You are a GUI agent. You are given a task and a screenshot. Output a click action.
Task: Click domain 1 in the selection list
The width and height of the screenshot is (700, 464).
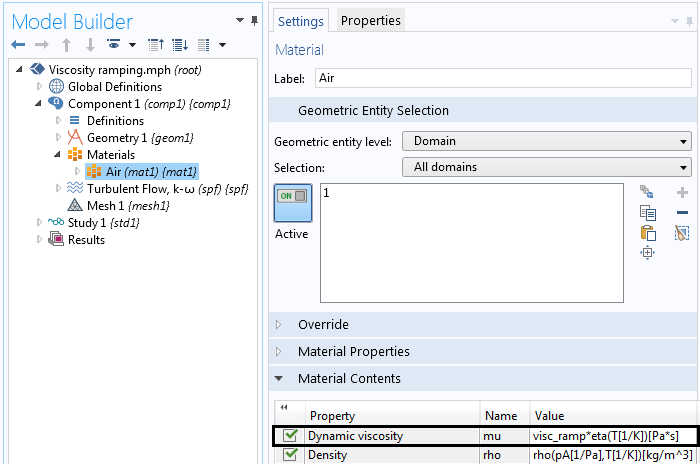(x=326, y=193)
